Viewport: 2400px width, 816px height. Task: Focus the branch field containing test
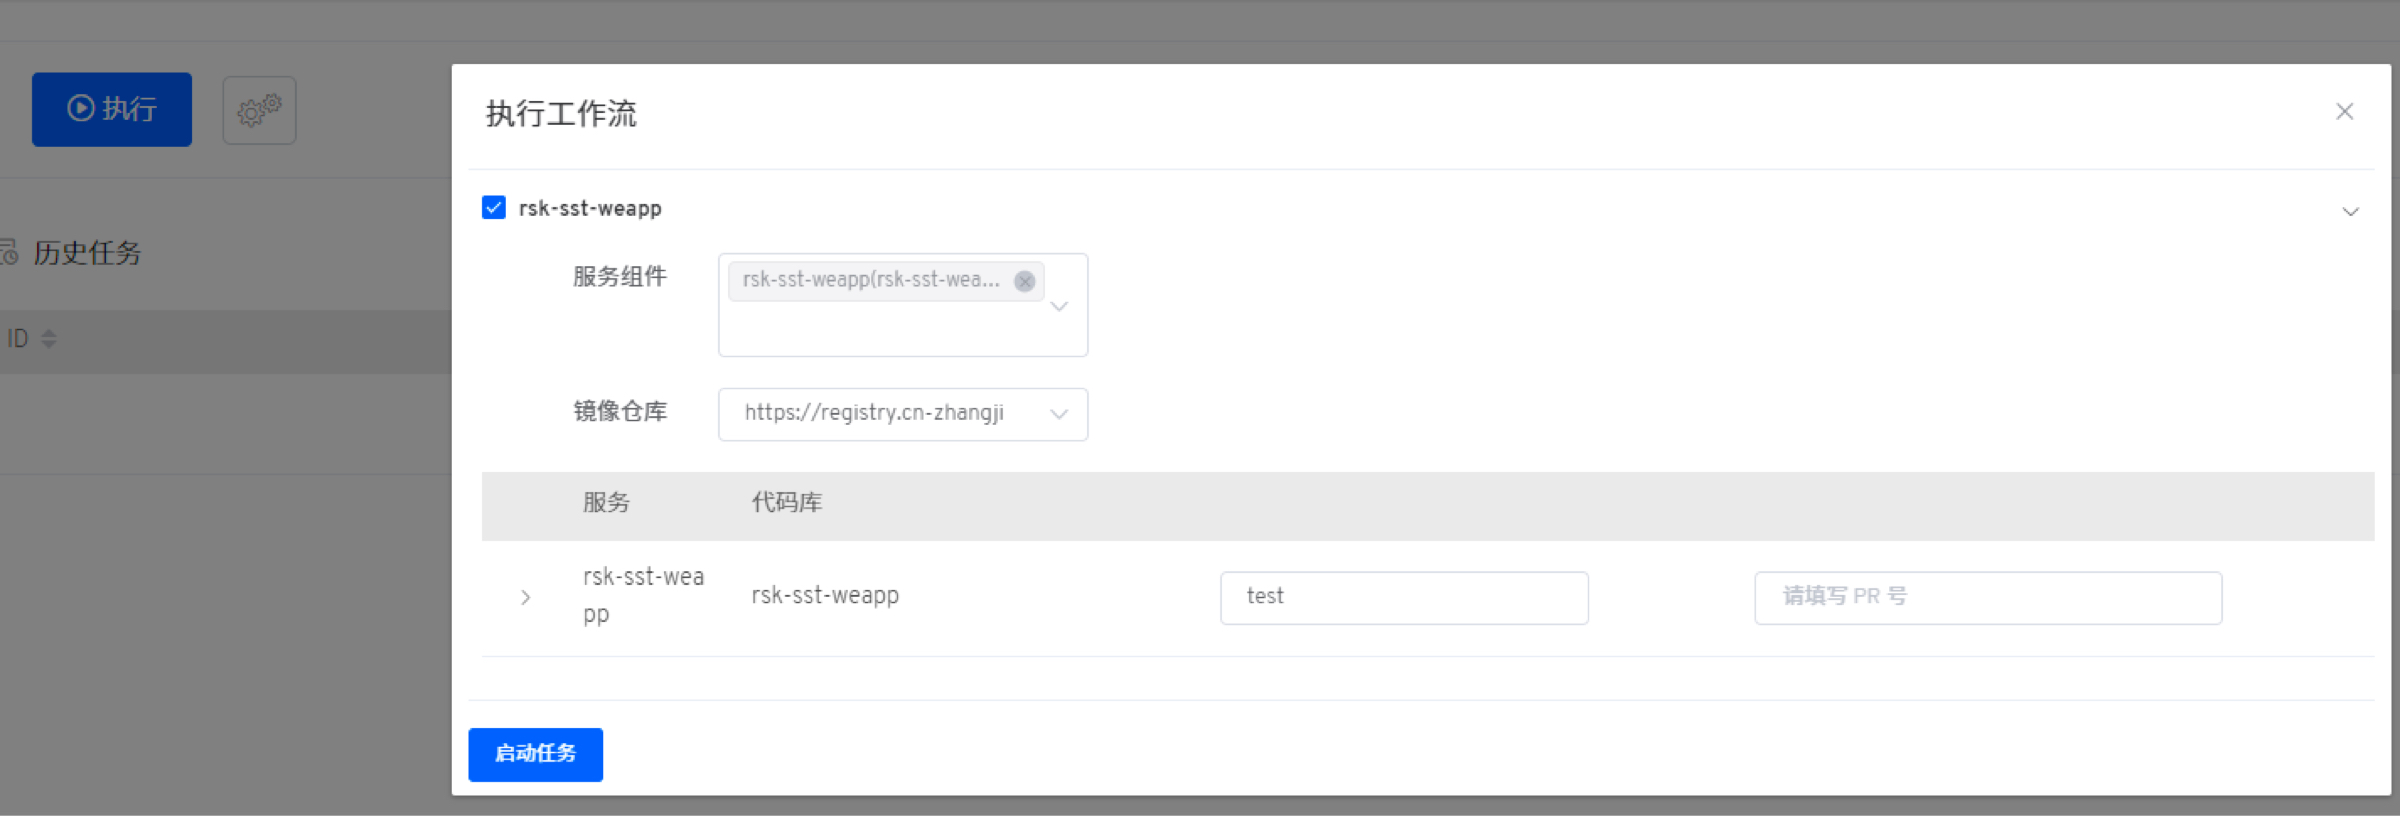1403,597
